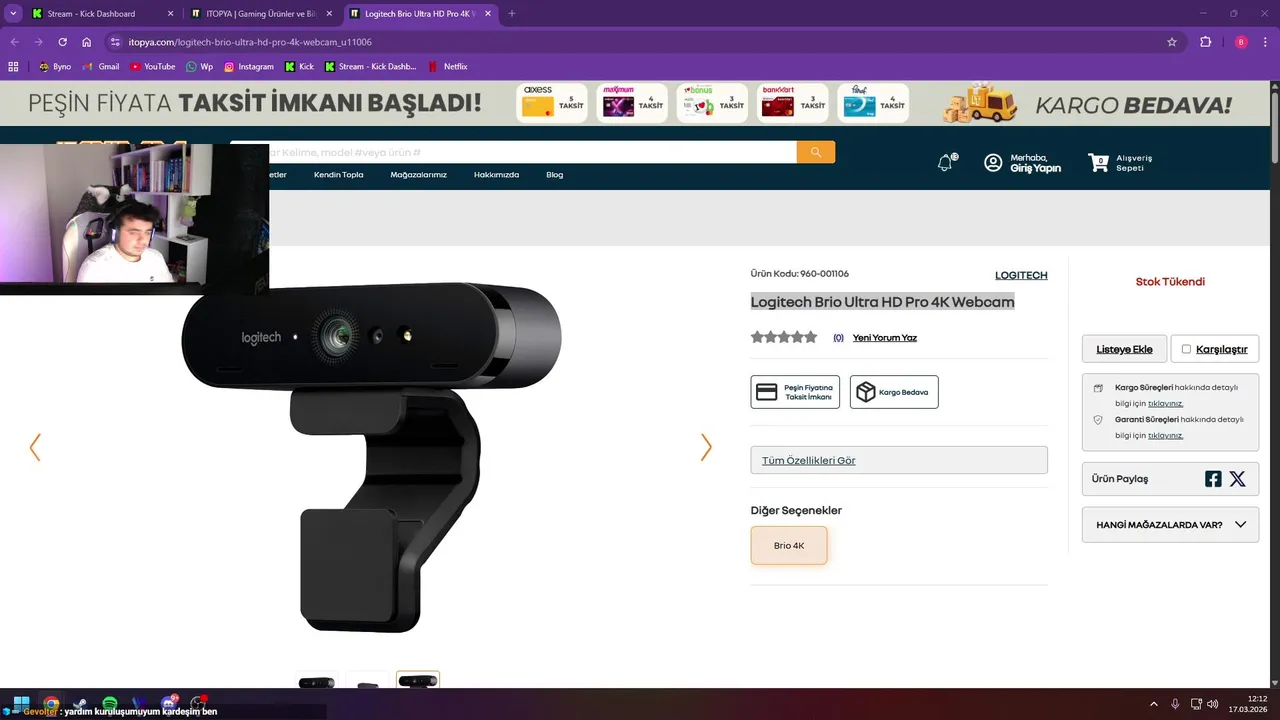The image size is (1280, 720).
Task: Open the notifications bell icon
Action: tap(945, 163)
